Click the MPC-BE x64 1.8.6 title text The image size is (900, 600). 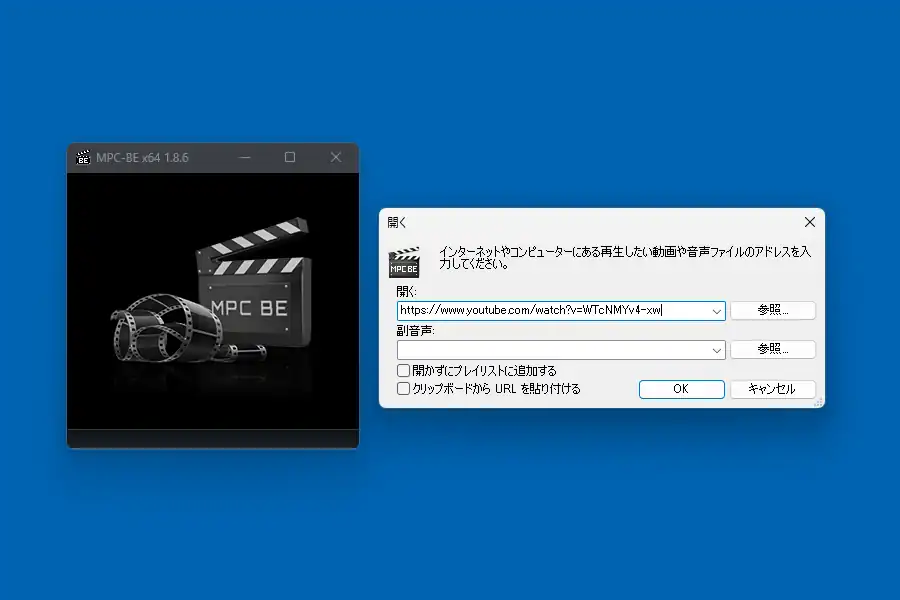click(x=142, y=158)
